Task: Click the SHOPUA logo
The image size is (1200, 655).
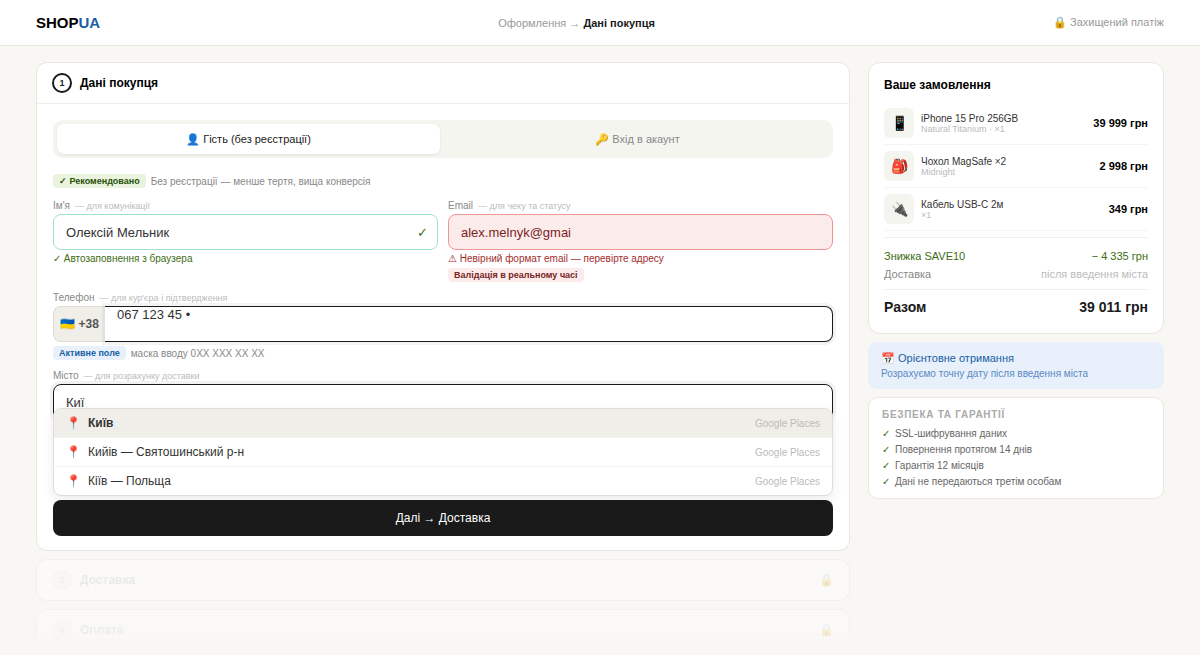Action: click(68, 23)
